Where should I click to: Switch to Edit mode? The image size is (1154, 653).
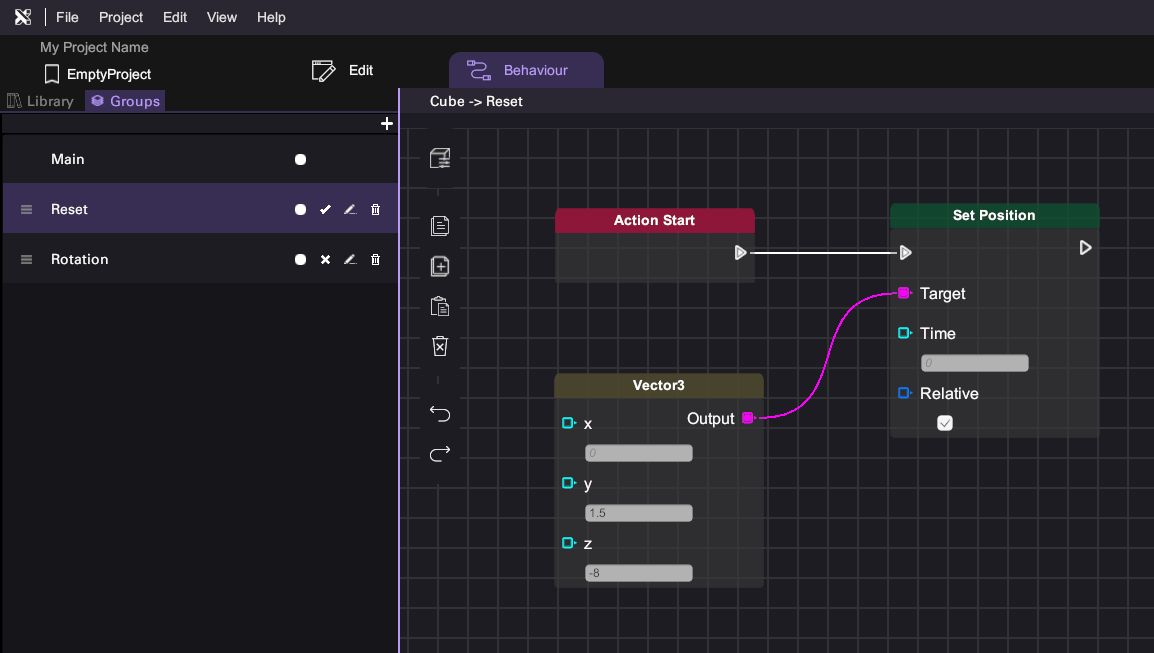[343, 70]
